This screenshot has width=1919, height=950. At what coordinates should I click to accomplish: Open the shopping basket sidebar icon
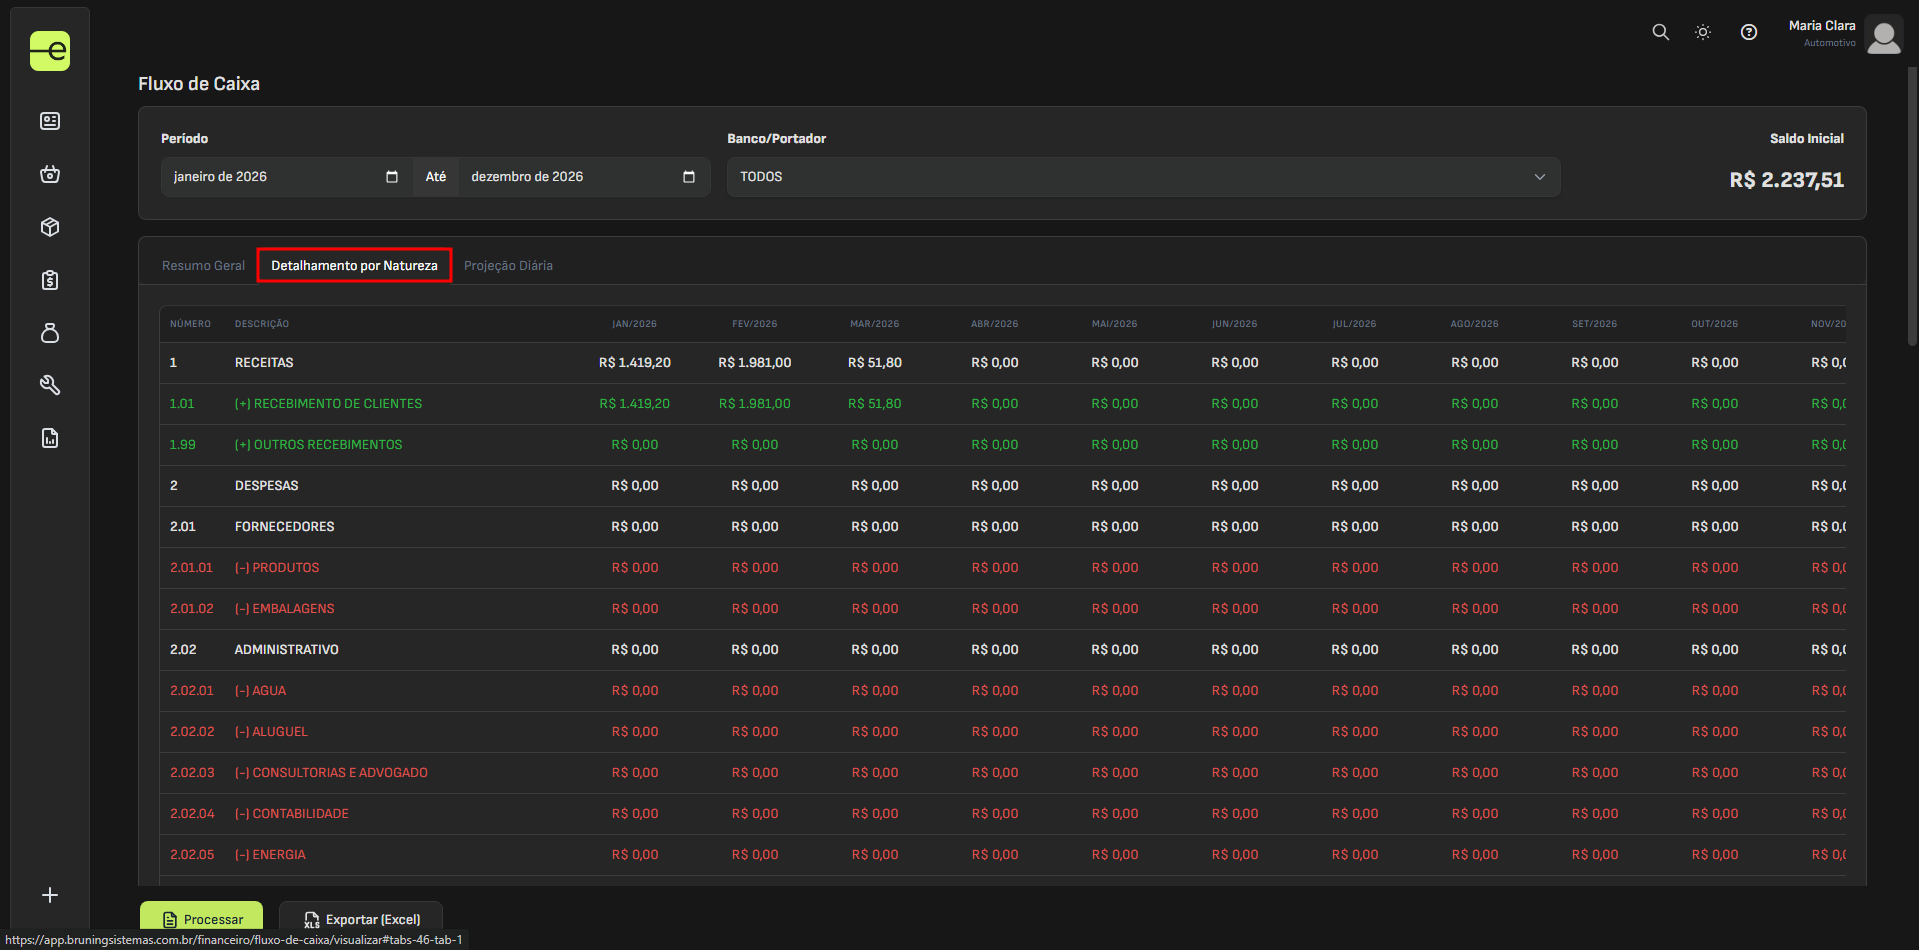[x=50, y=174]
